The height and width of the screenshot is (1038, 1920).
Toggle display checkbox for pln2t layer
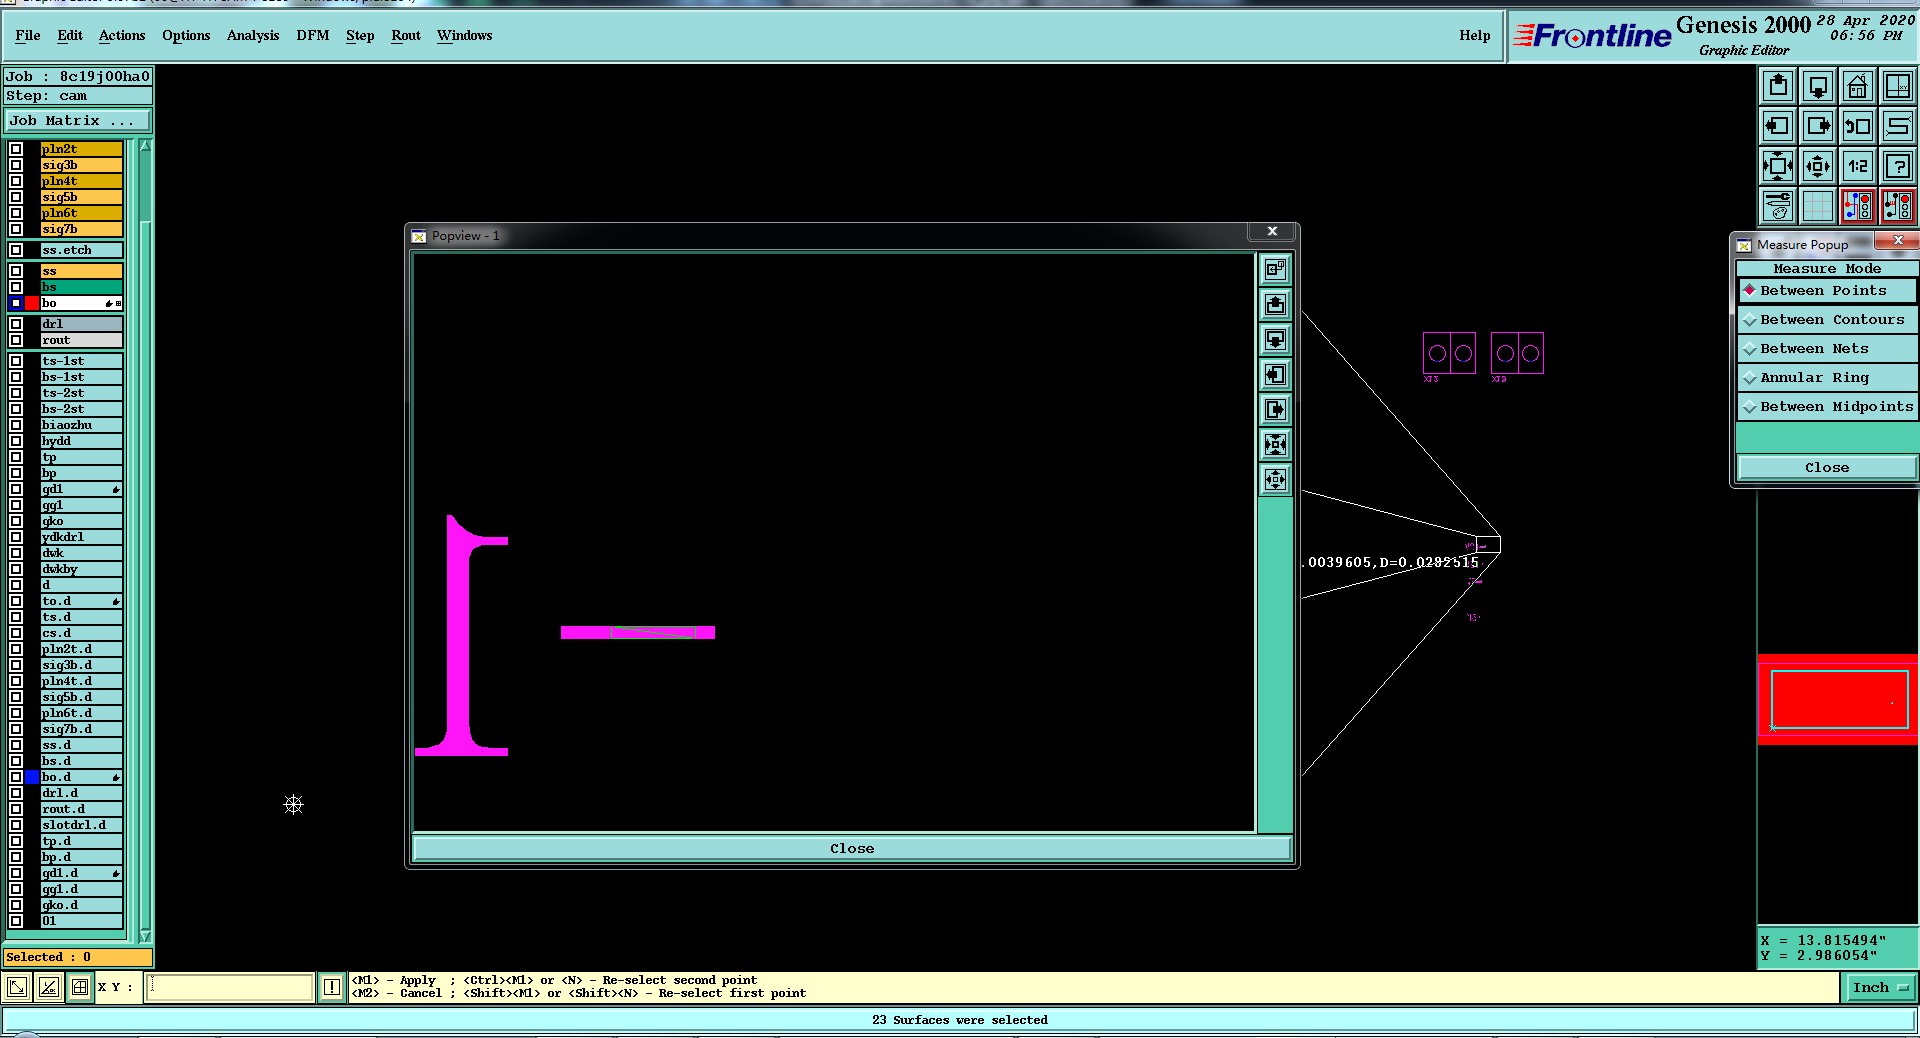coord(16,149)
